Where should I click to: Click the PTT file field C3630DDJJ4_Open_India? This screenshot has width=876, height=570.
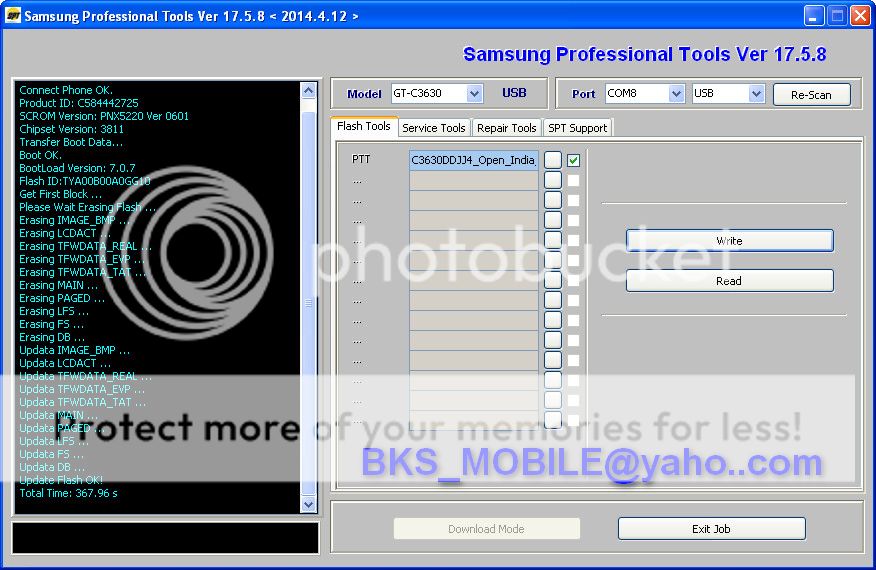click(474, 160)
